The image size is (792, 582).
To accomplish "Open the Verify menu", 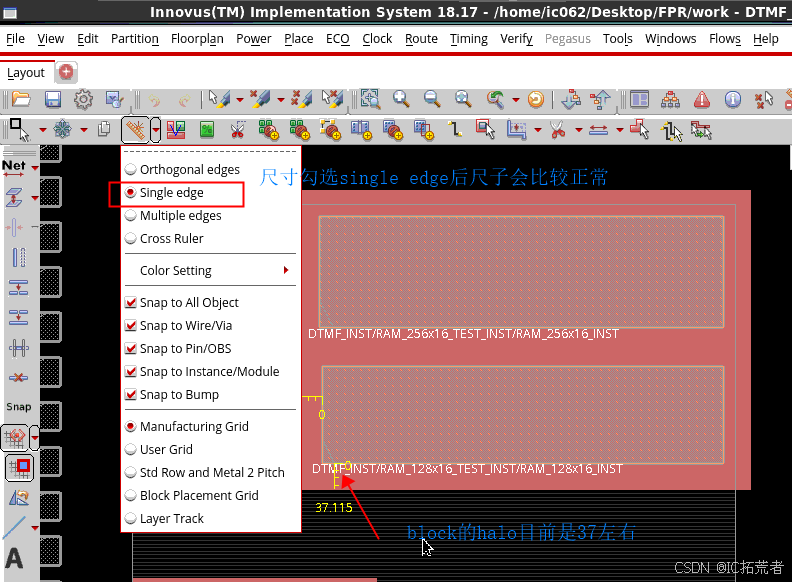I will click(516, 38).
